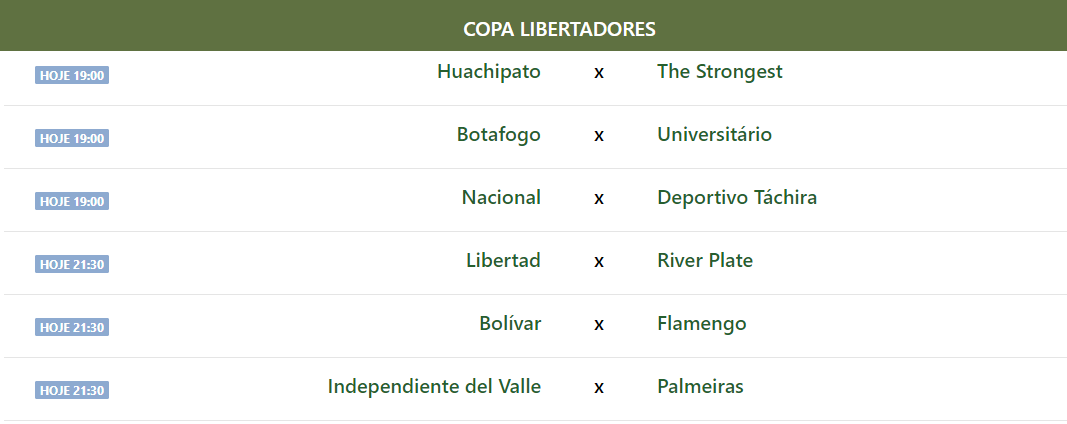Select the 21:30 badge for Libertad match

click(72, 265)
